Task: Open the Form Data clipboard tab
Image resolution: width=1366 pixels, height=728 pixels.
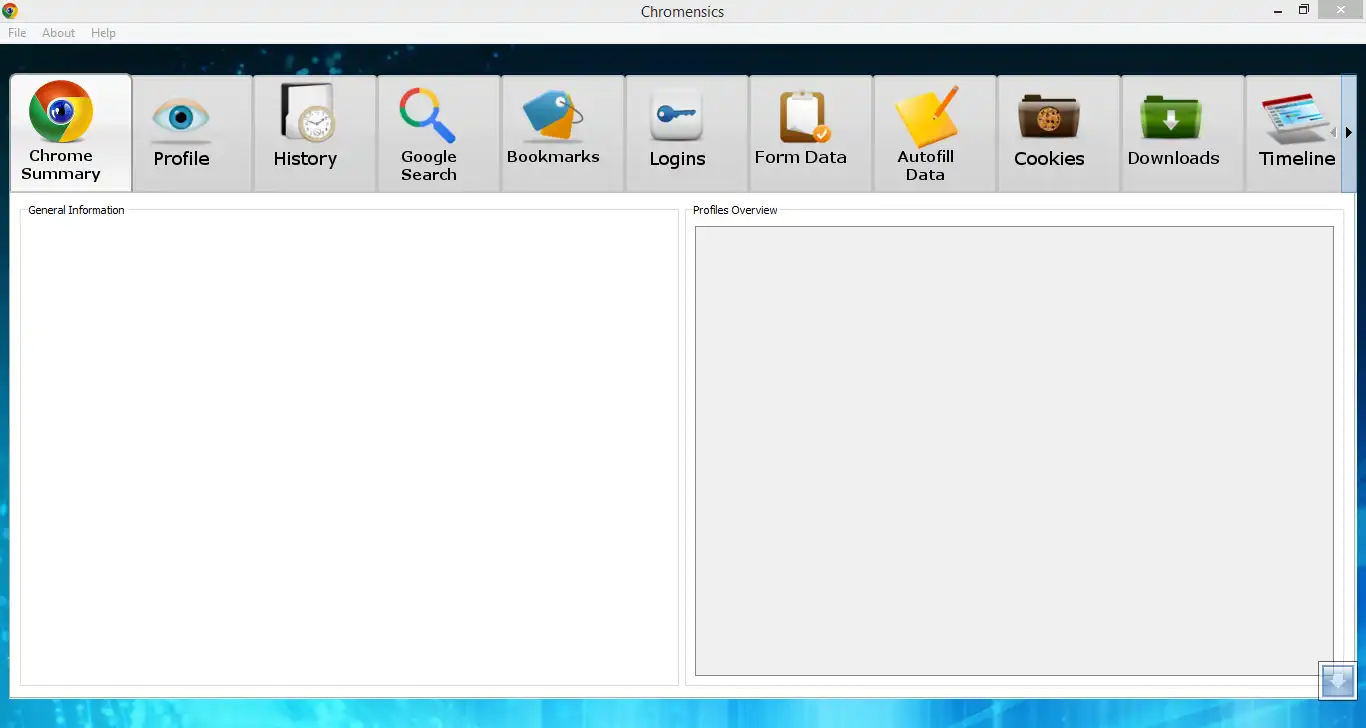Action: coord(810,133)
